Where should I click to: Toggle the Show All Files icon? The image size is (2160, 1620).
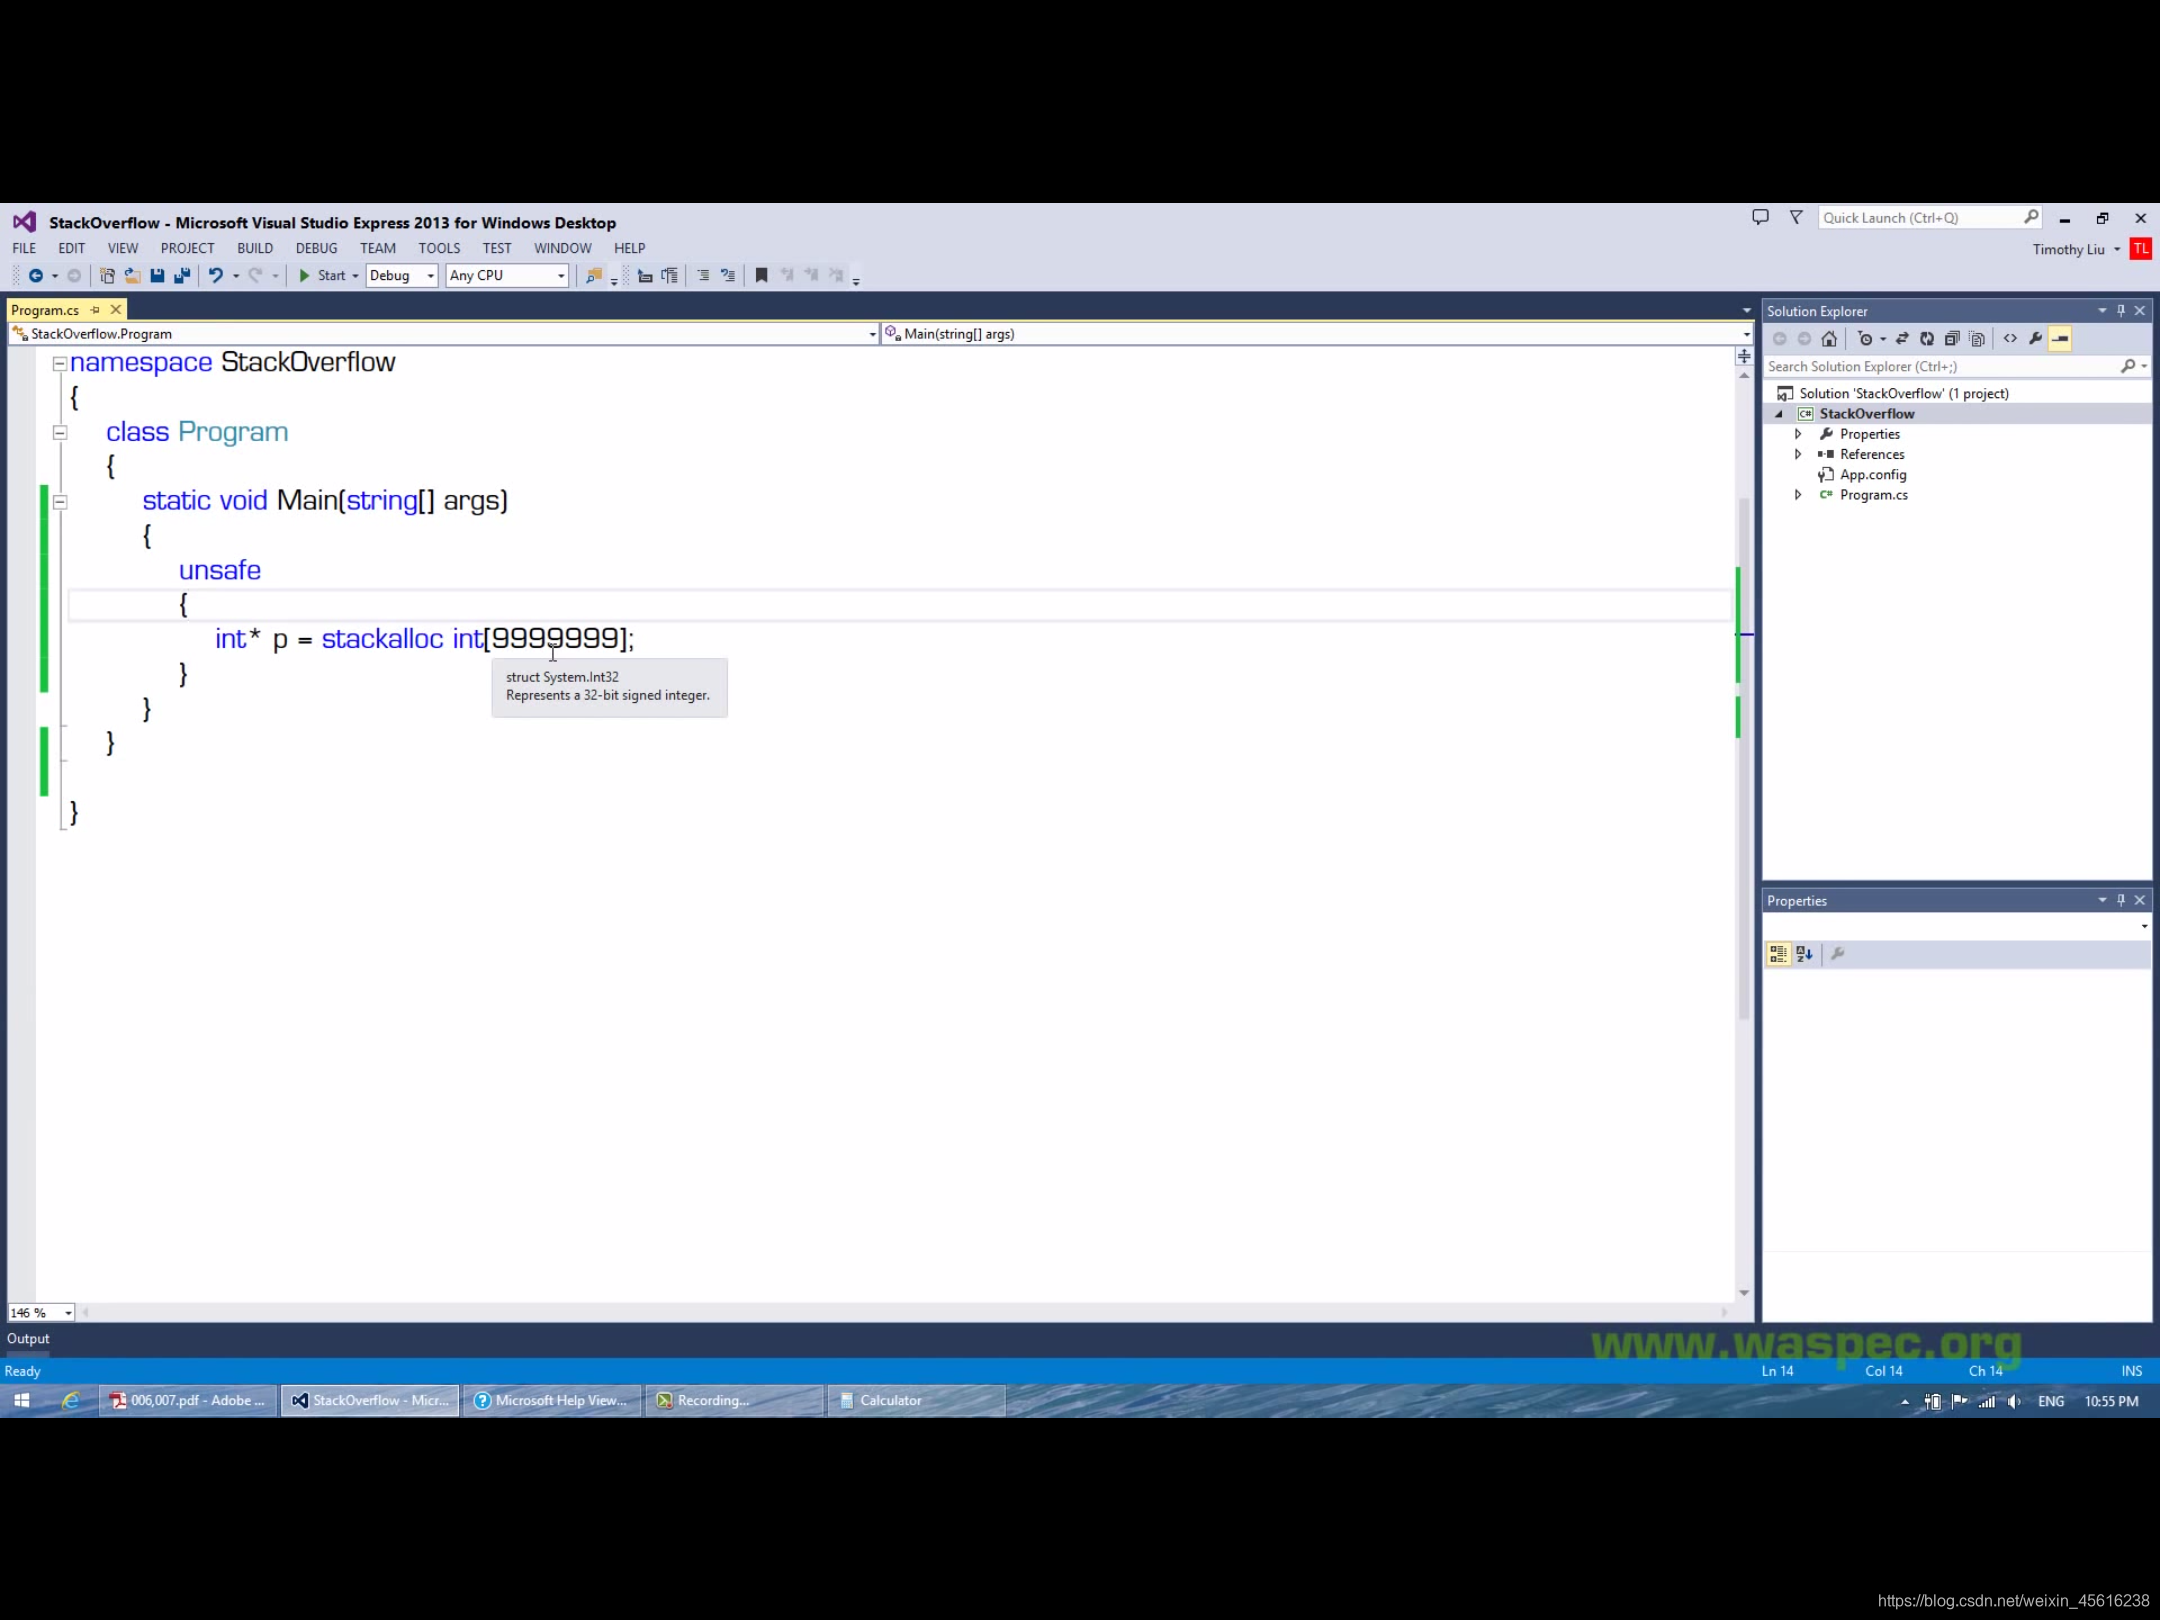1977,339
